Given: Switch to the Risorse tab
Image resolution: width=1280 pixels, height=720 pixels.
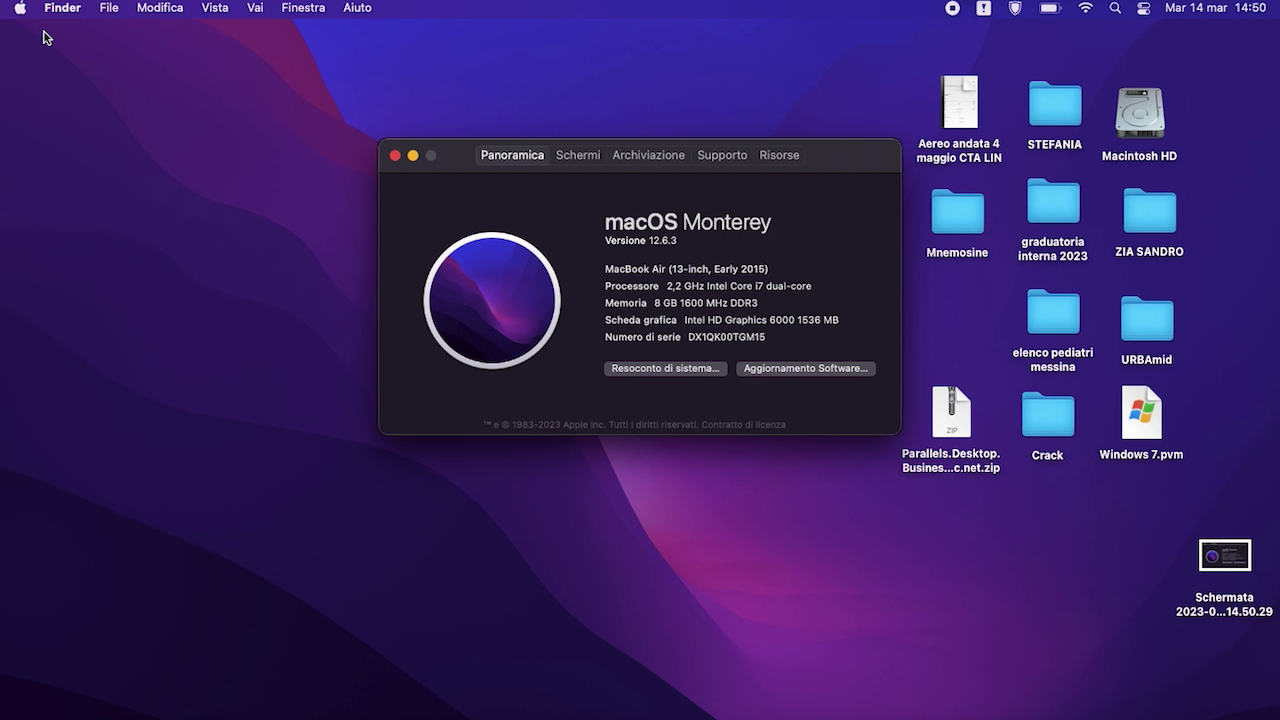Looking at the screenshot, I should pyautogui.click(x=779, y=155).
